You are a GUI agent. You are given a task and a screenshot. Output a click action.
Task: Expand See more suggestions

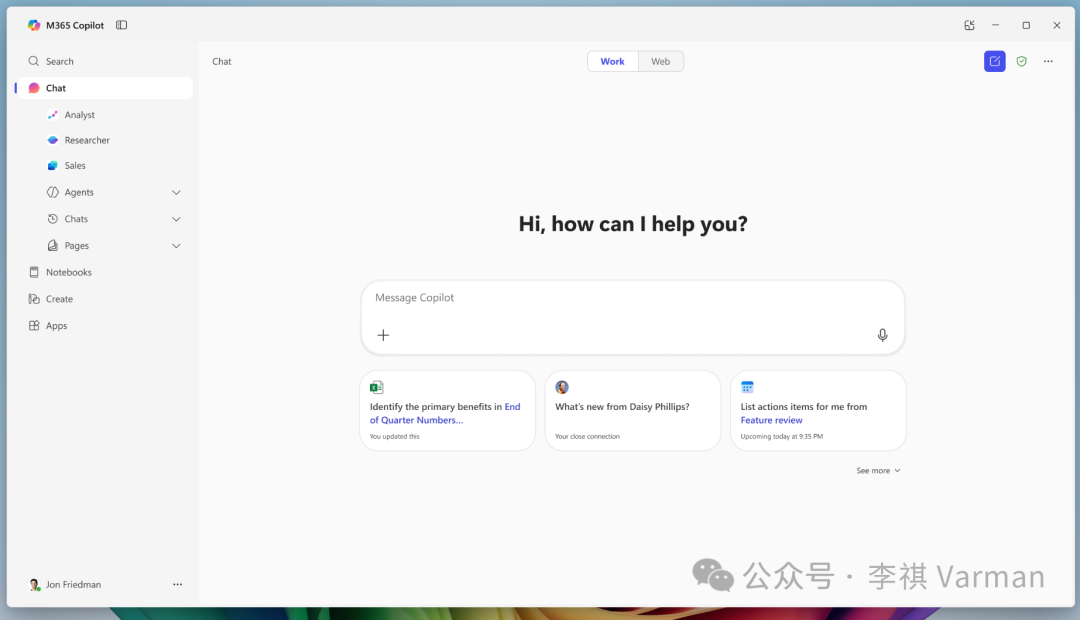(878, 471)
